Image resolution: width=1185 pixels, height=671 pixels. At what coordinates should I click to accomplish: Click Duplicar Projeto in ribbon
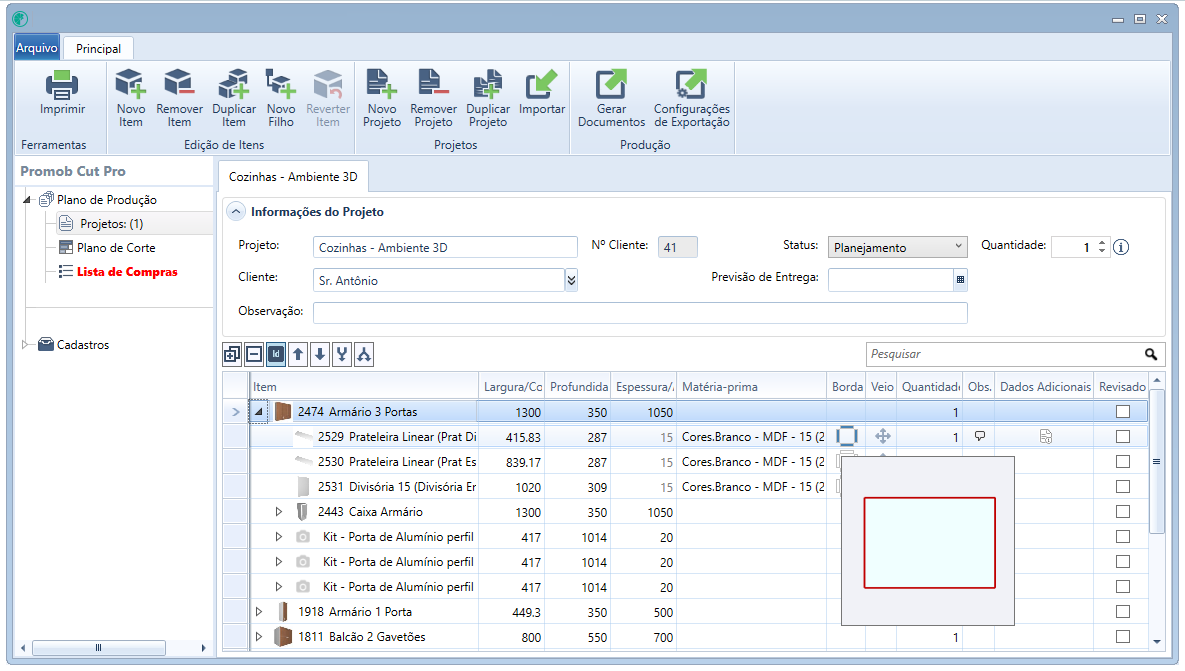pyautogui.click(x=487, y=98)
